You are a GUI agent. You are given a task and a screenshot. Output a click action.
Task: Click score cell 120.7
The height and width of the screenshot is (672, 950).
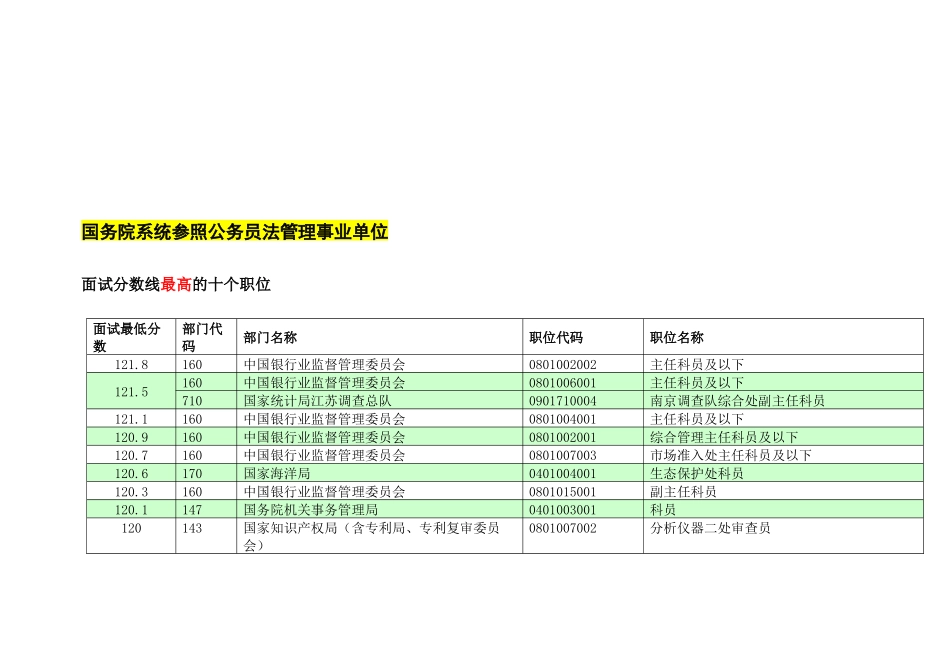[x=131, y=456]
